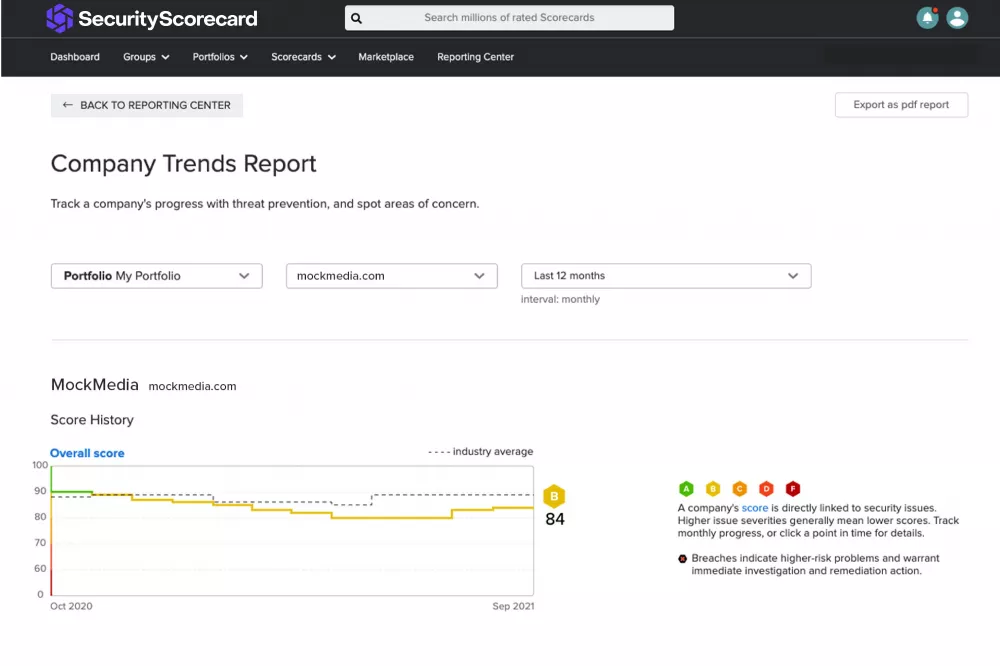The width and height of the screenshot is (1000, 666).
Task: Click Back to Reporting Center button
Action: (147, 105)
